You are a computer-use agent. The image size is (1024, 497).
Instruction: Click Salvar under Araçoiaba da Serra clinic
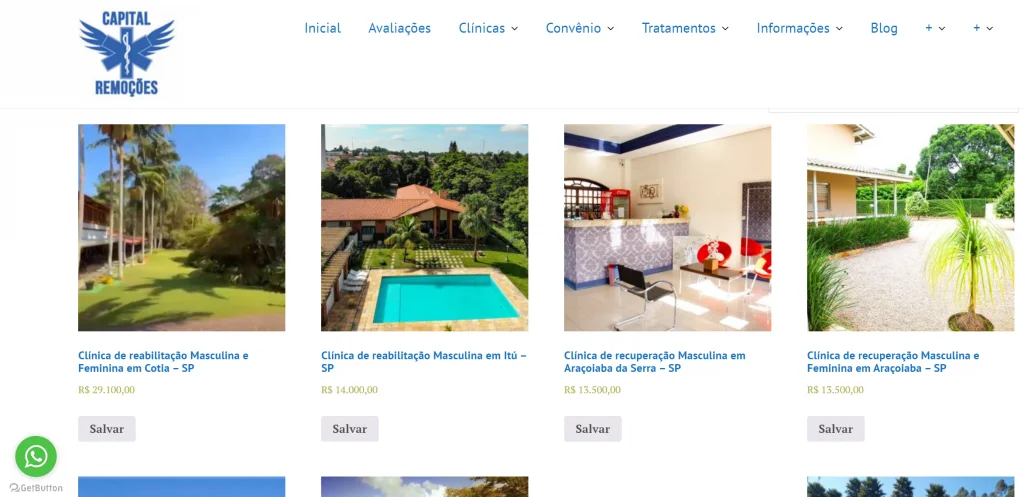pos(593,429)
